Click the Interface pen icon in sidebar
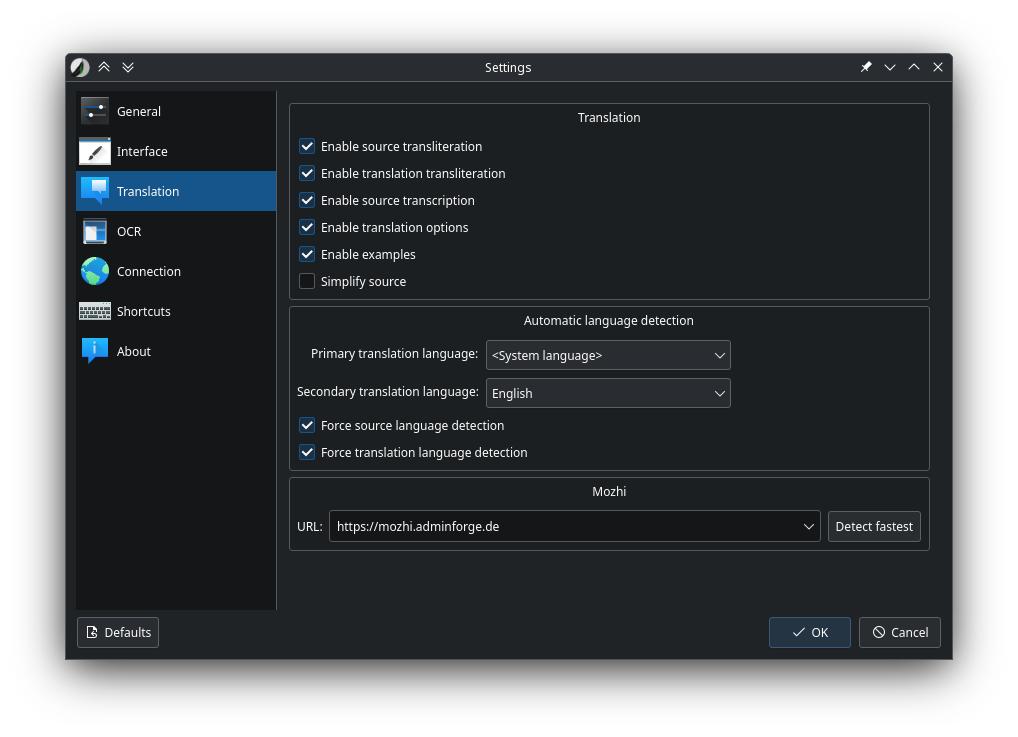 coord(95,151)
